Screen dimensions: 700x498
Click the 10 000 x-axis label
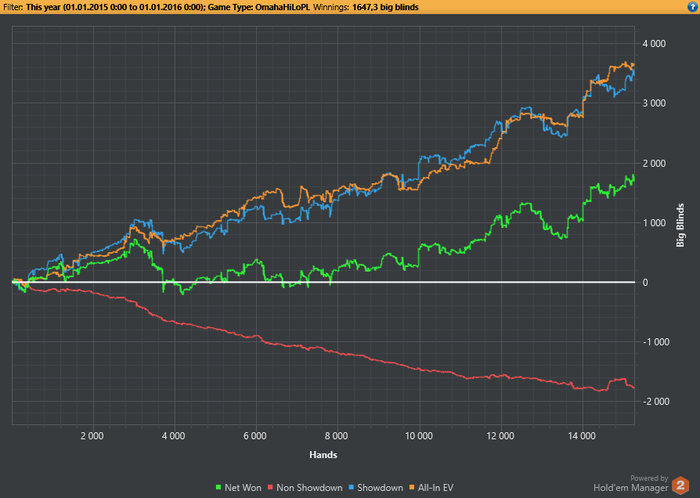coord(419,436)
